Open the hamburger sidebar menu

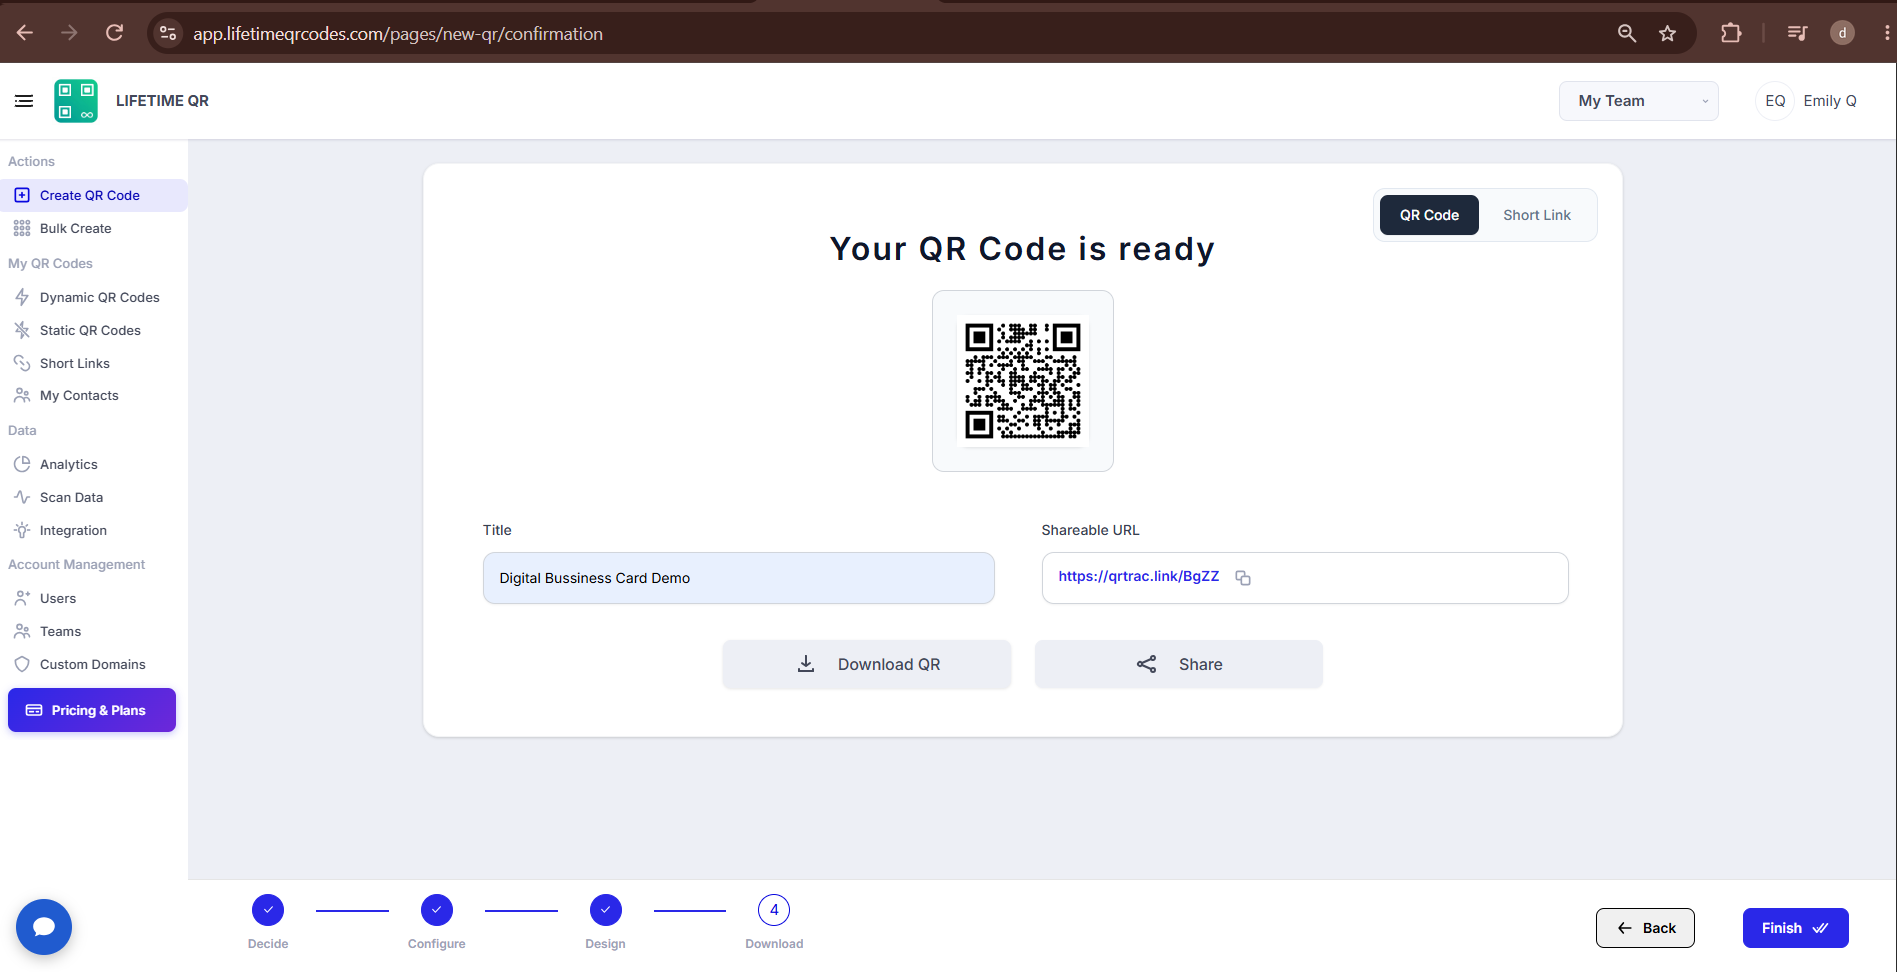[24, 101]
